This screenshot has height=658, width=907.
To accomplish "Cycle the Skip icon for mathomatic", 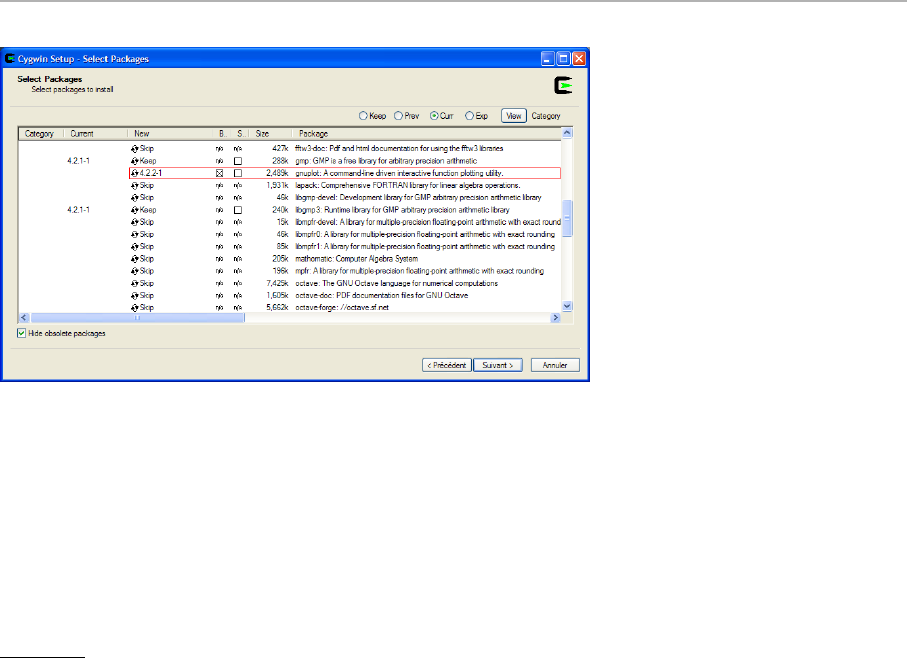I will (x=134, y=259).
